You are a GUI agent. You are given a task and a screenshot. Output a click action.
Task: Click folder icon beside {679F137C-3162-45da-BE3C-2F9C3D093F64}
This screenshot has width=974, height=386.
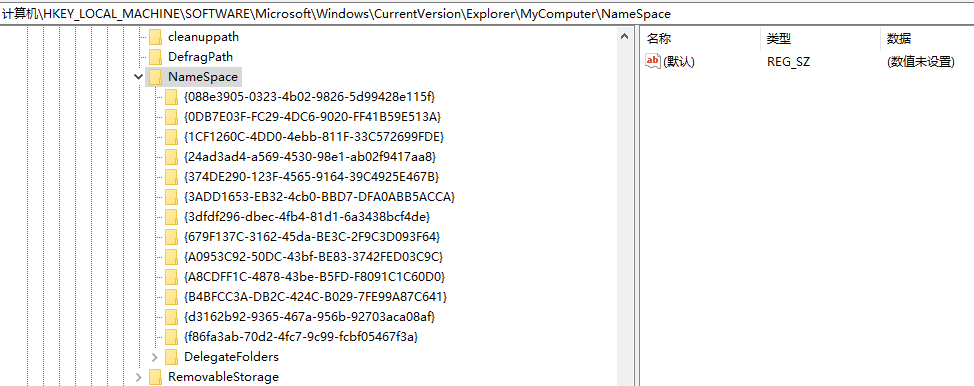171,237
